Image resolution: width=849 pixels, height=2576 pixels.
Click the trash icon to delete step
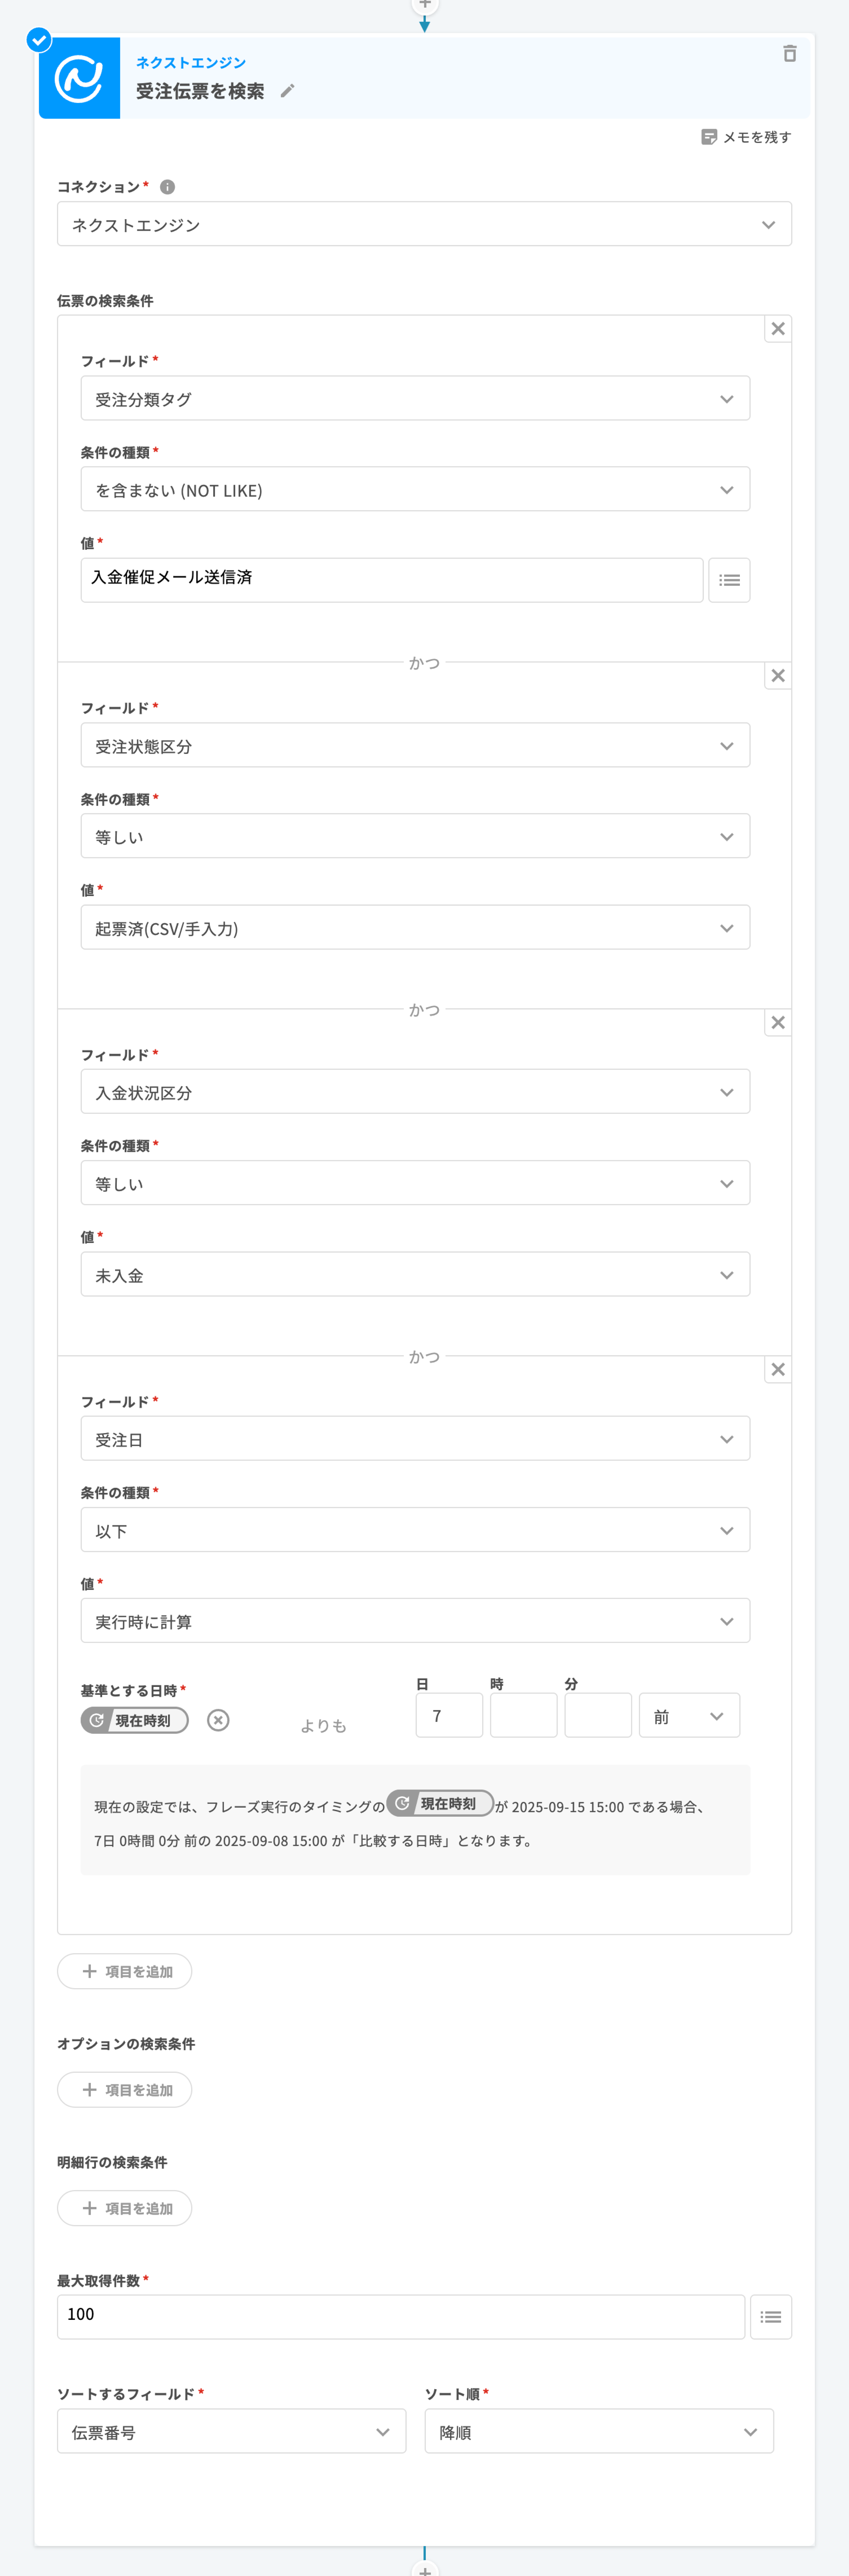[789, 54]
